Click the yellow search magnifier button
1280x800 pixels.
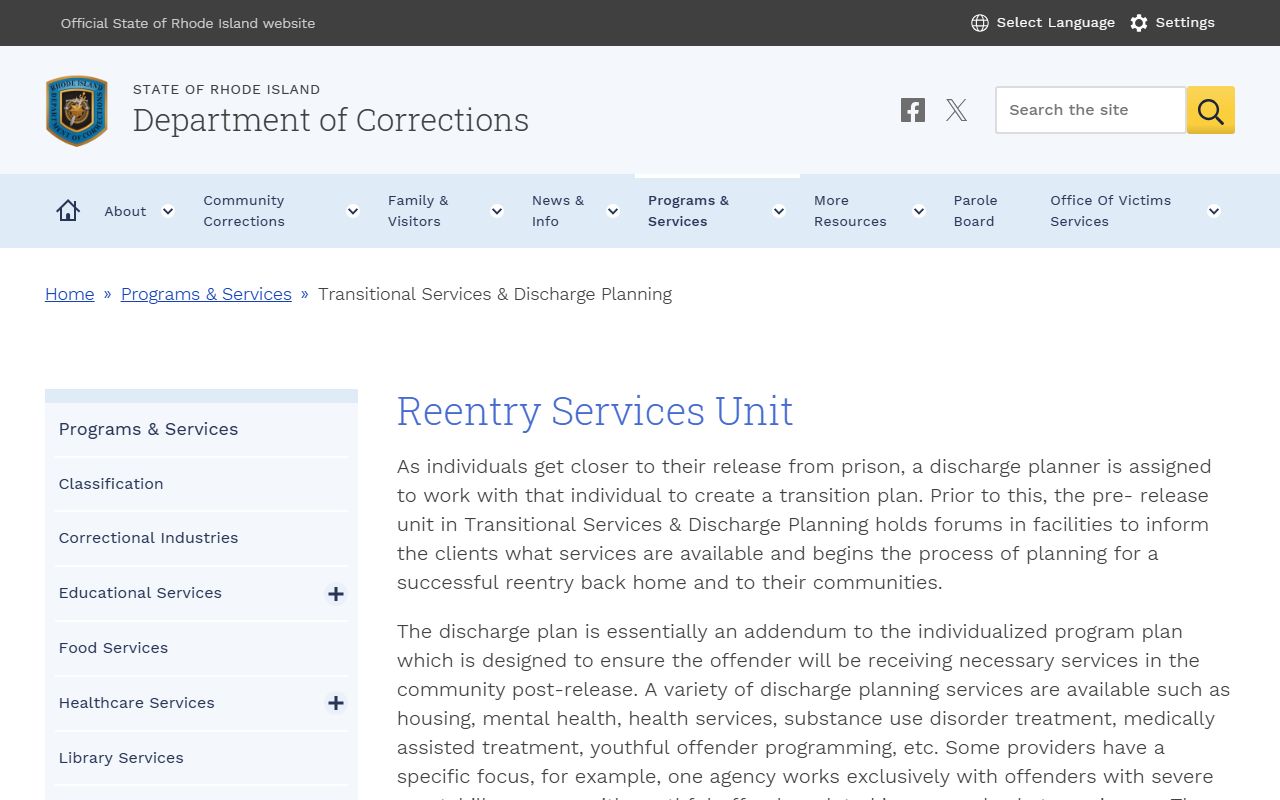(x=1211, y=110)
